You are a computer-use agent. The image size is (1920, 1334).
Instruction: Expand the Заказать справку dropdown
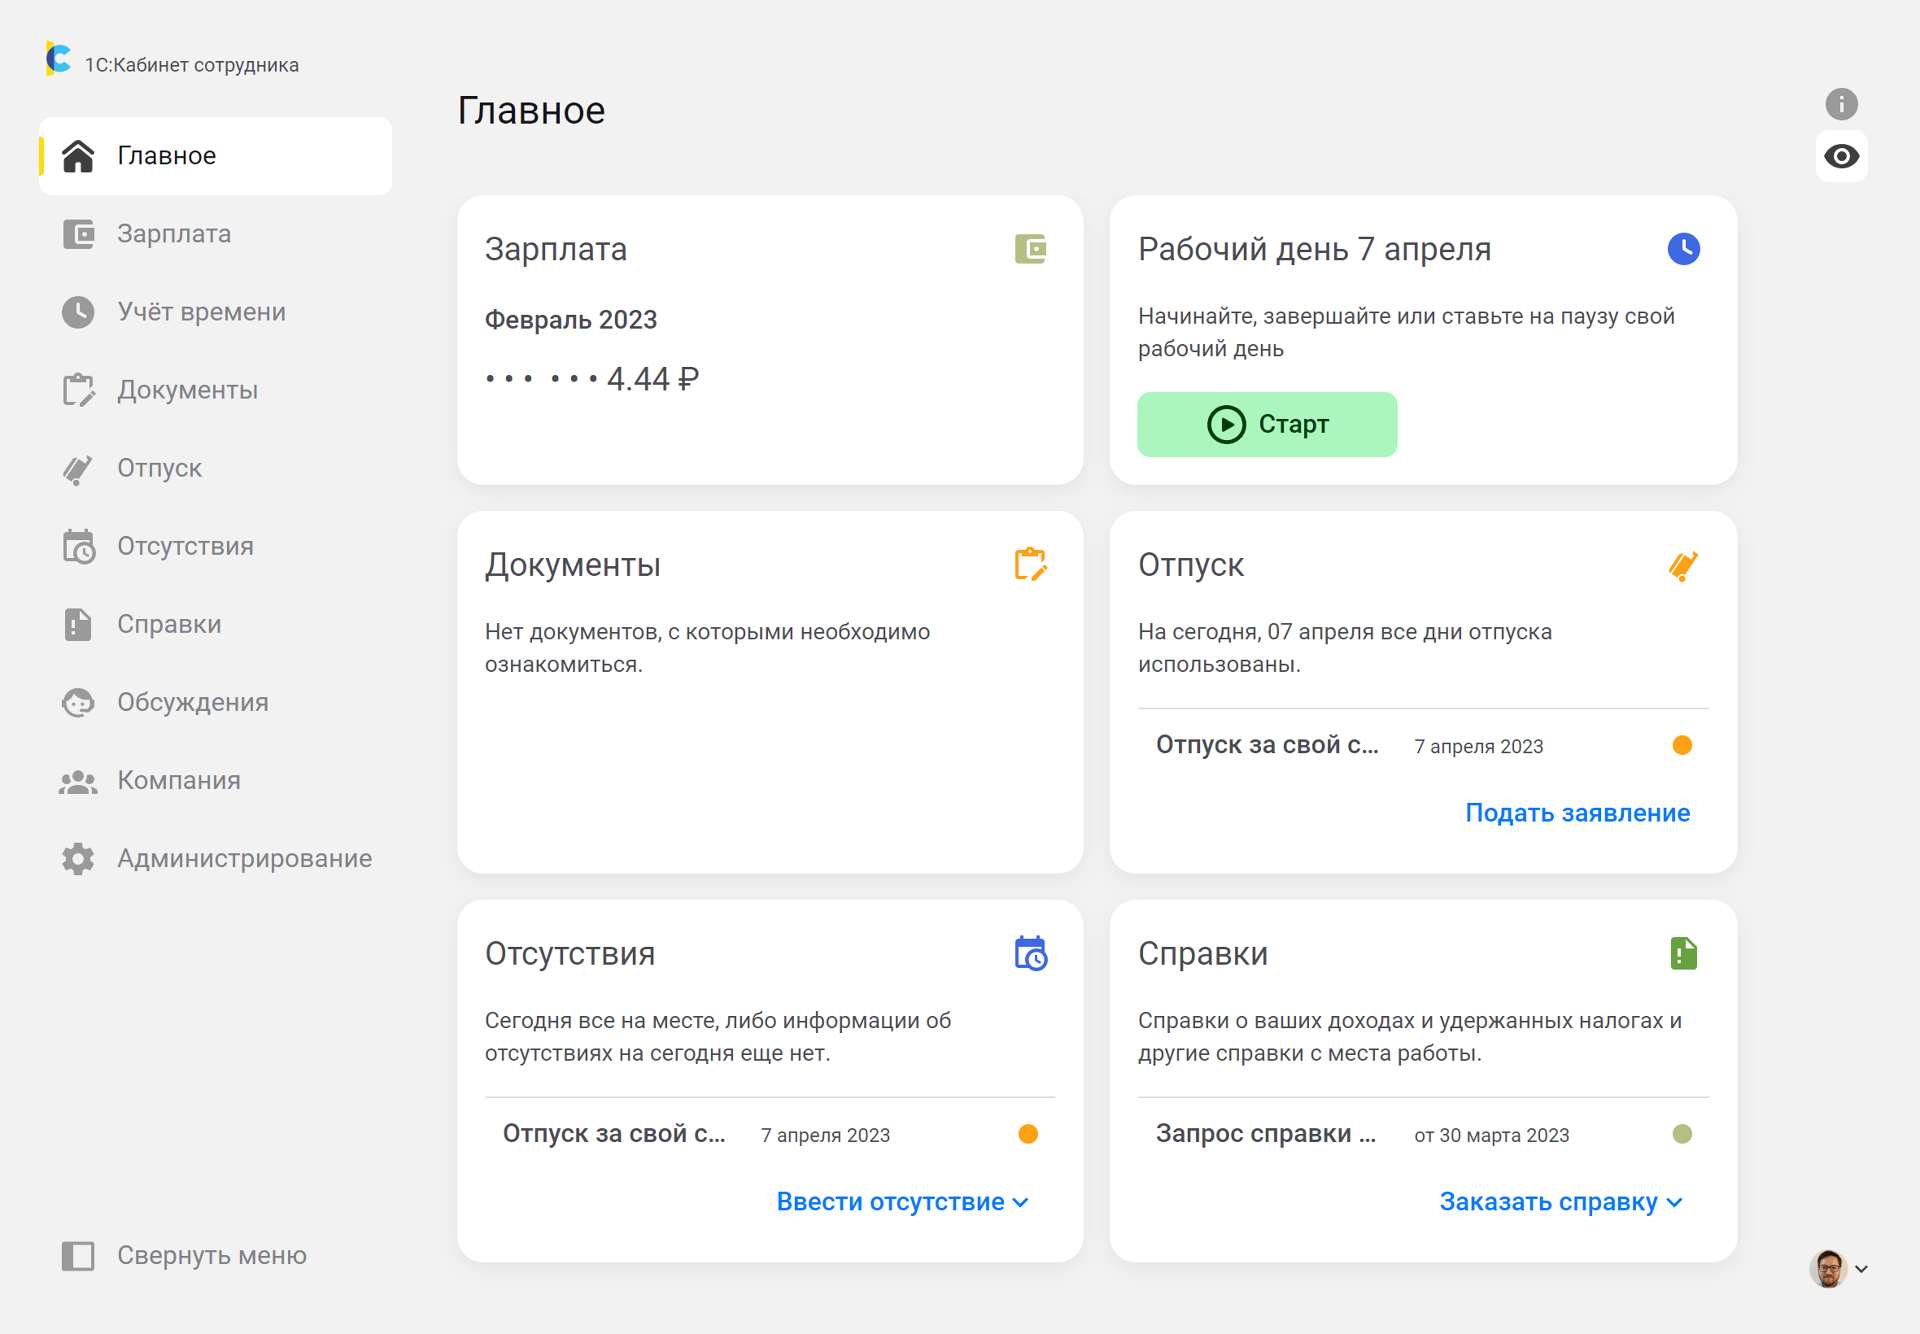click(1560, 1201)
